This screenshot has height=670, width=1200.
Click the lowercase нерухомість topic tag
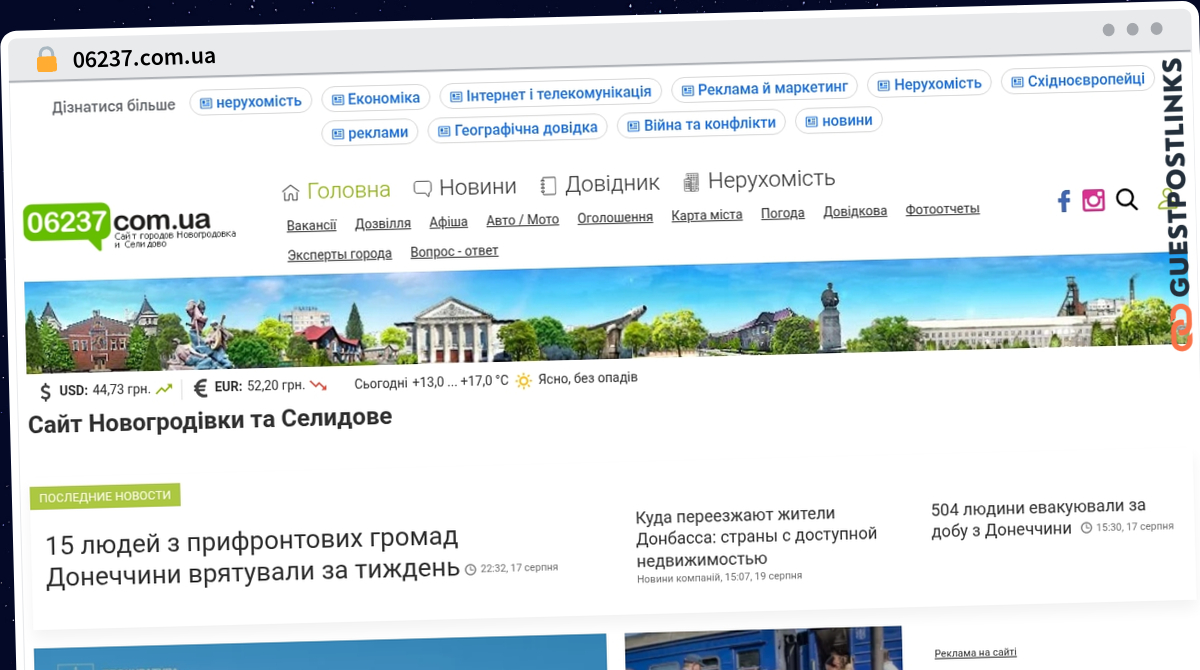pyautogui.click(x=251, y=102)
